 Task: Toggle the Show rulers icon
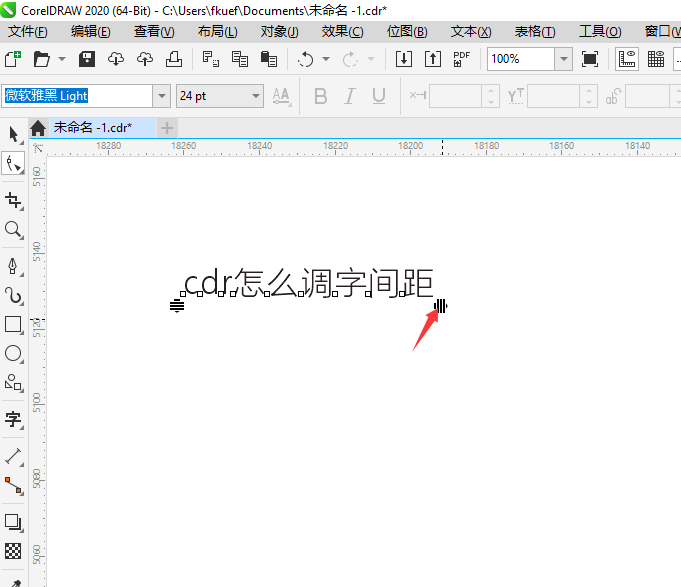(x=627, y=59)
